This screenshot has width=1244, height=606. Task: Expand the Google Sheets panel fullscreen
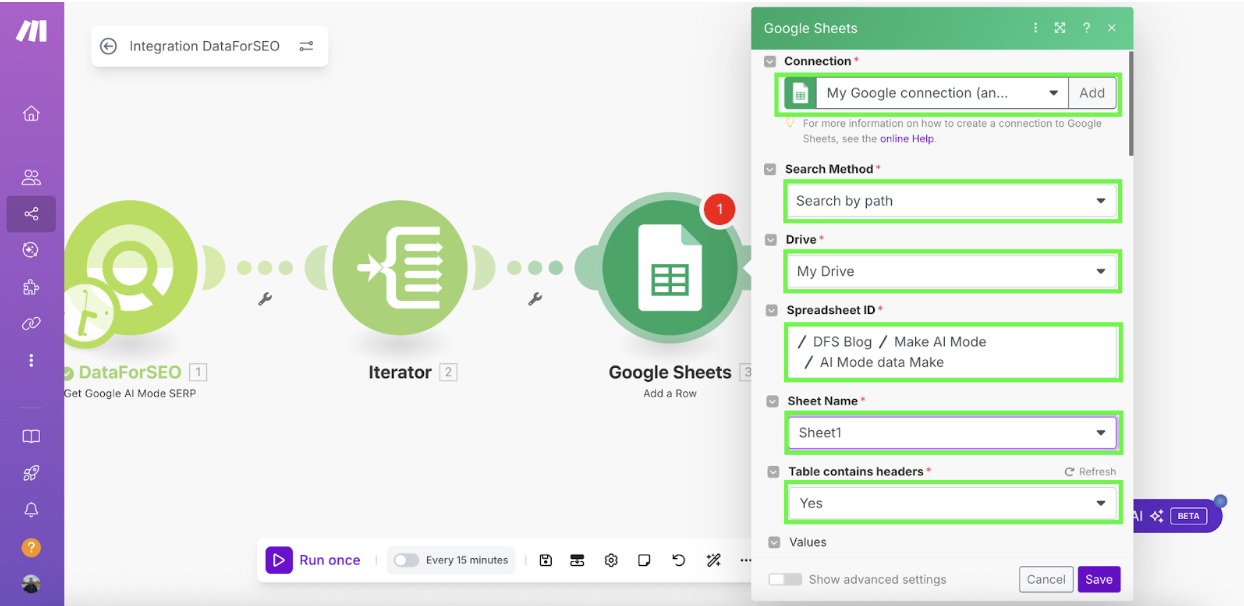(1060, 28)
